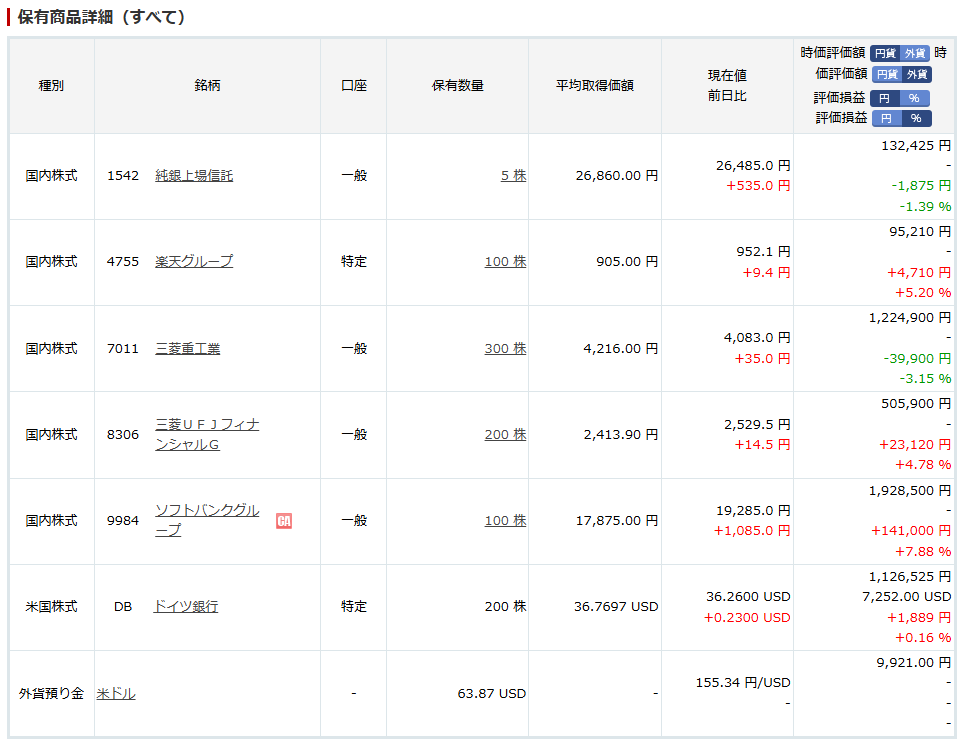Image resolution: width=961 pixels, height=746 pixels.
Task: Select 外貨 in the second 時価評価額 toggle
Action: tap(917, 74)
